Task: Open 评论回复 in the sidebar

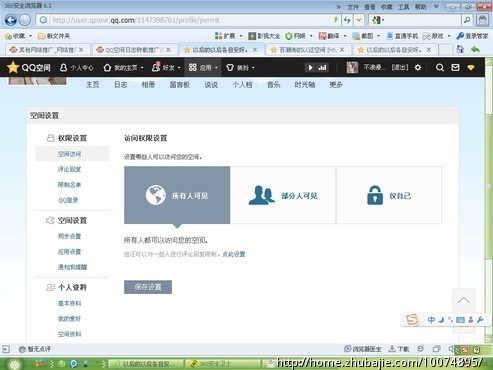Action: [x=69, y=169]
